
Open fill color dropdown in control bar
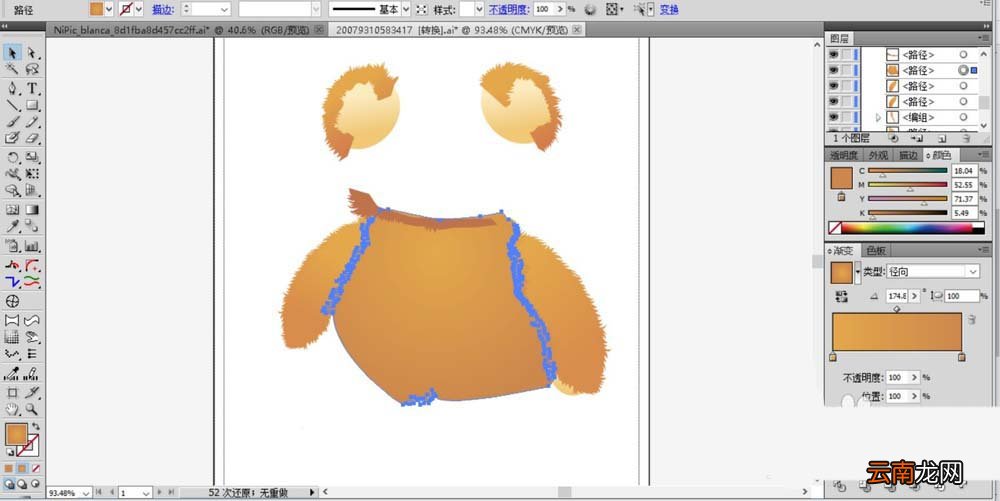click(x=108, y=9)
